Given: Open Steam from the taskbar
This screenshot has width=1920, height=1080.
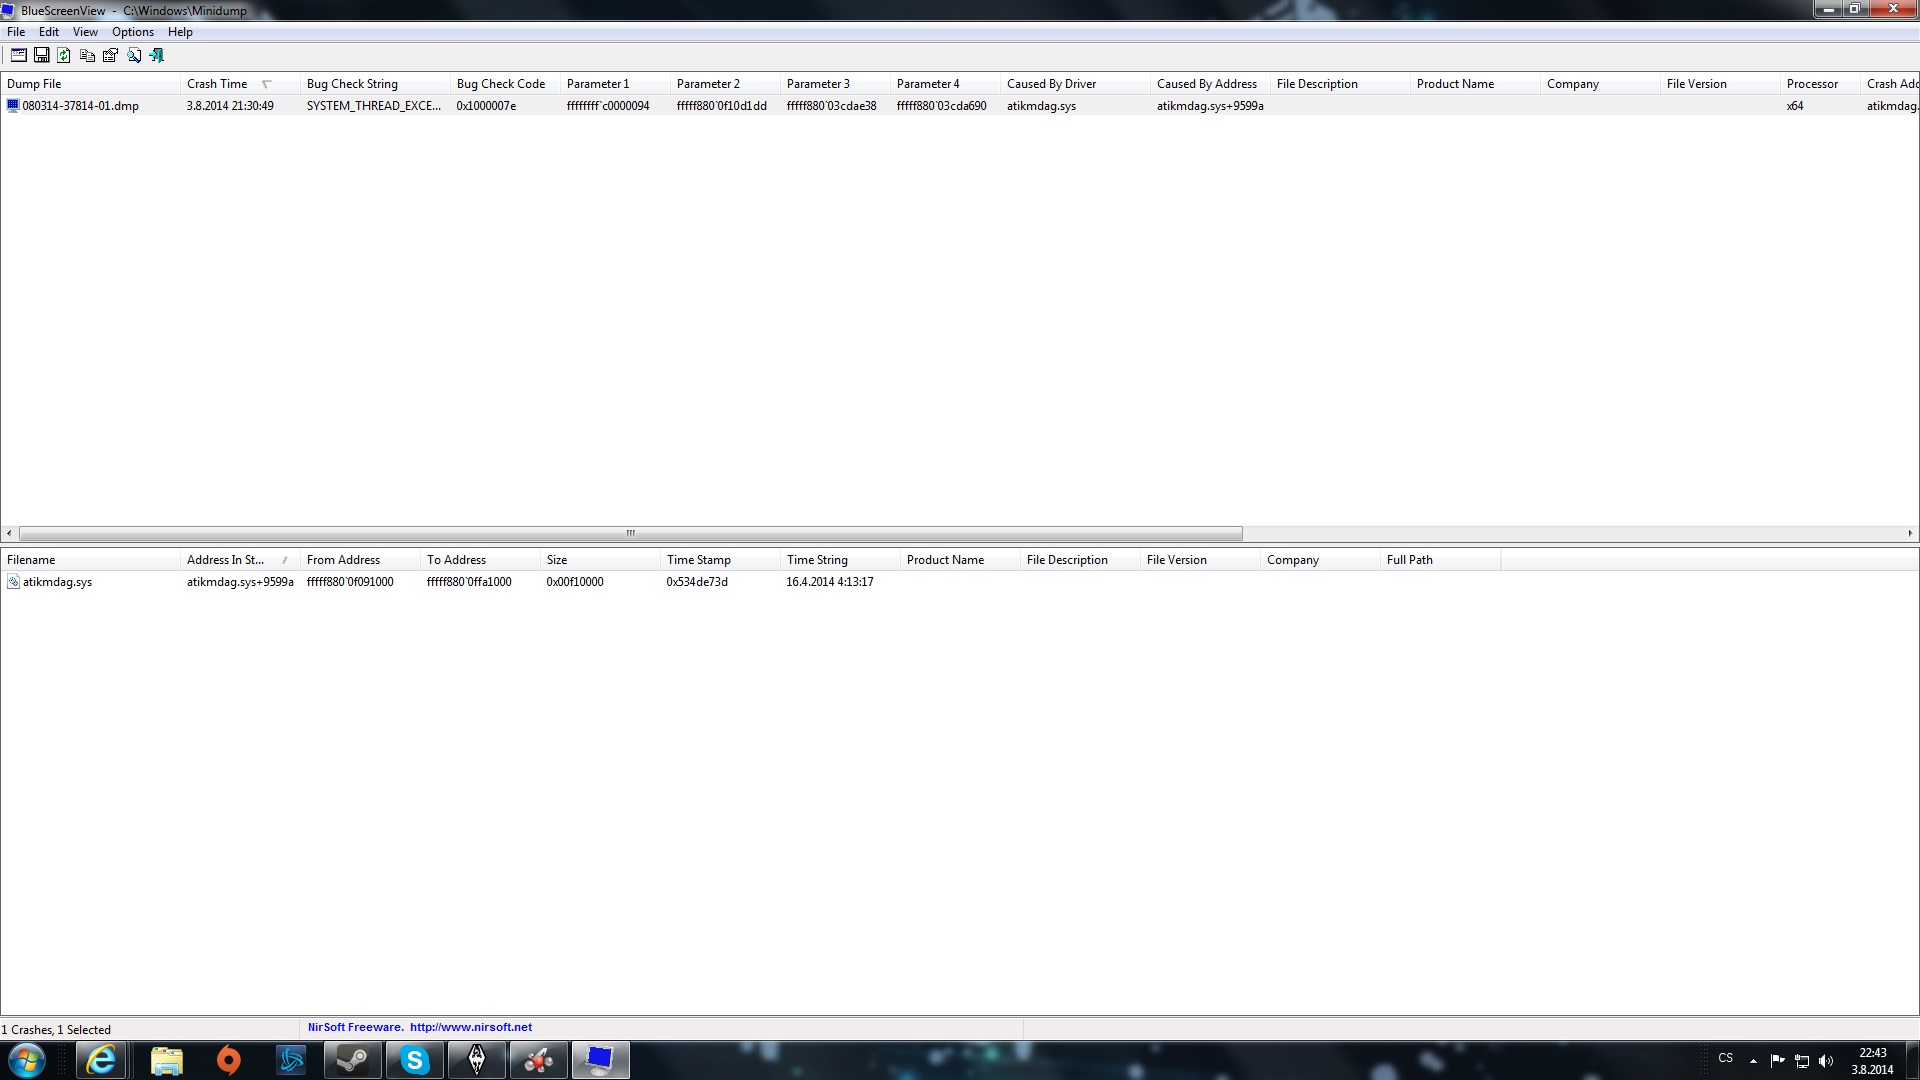Looking at the screenshot, I should [x=352, y=1060].
